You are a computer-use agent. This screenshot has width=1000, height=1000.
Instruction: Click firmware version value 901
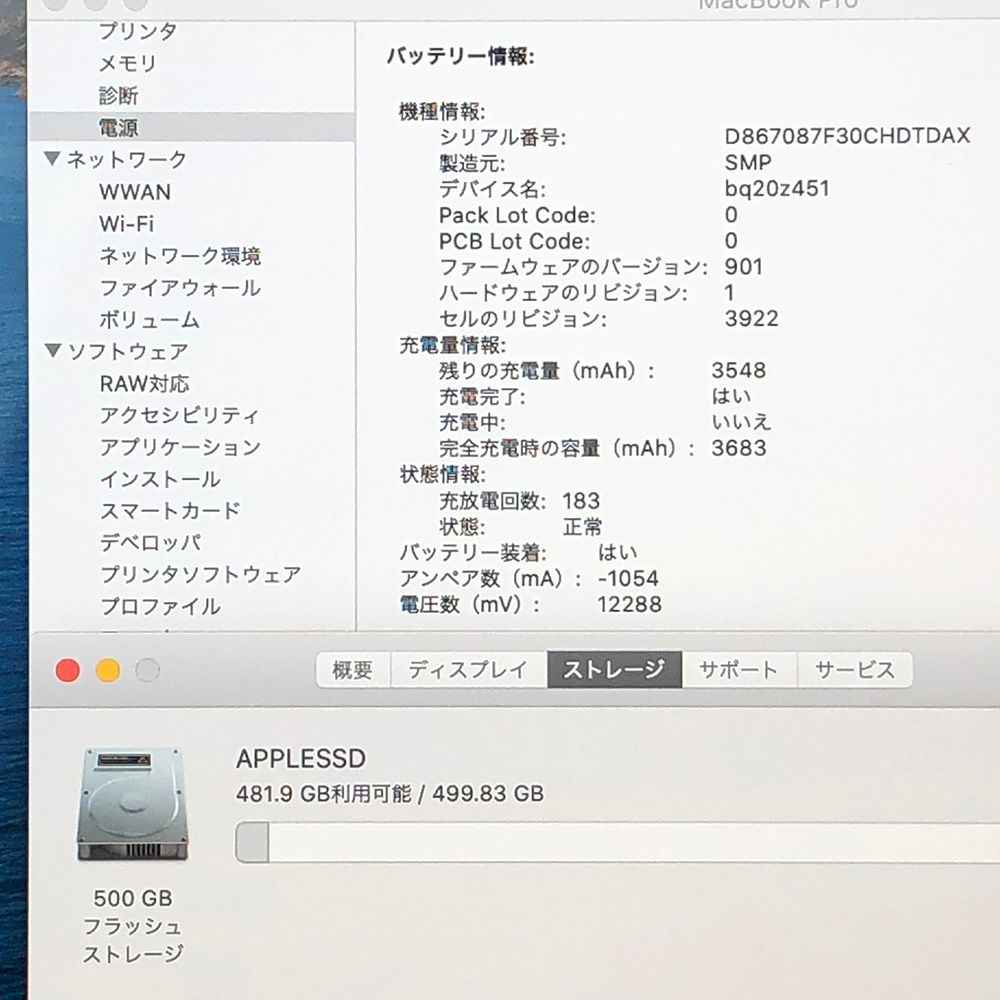744,266
